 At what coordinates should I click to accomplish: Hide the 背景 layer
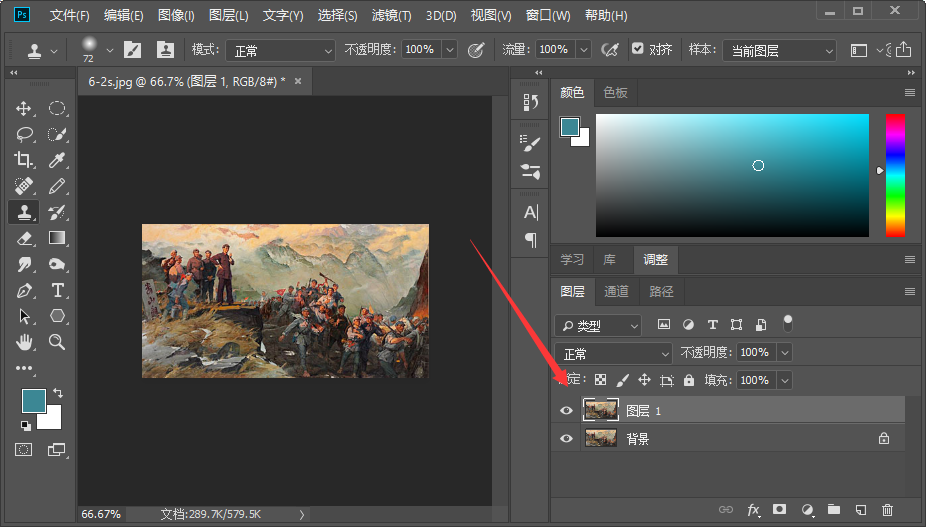click(x=566, y=438)
